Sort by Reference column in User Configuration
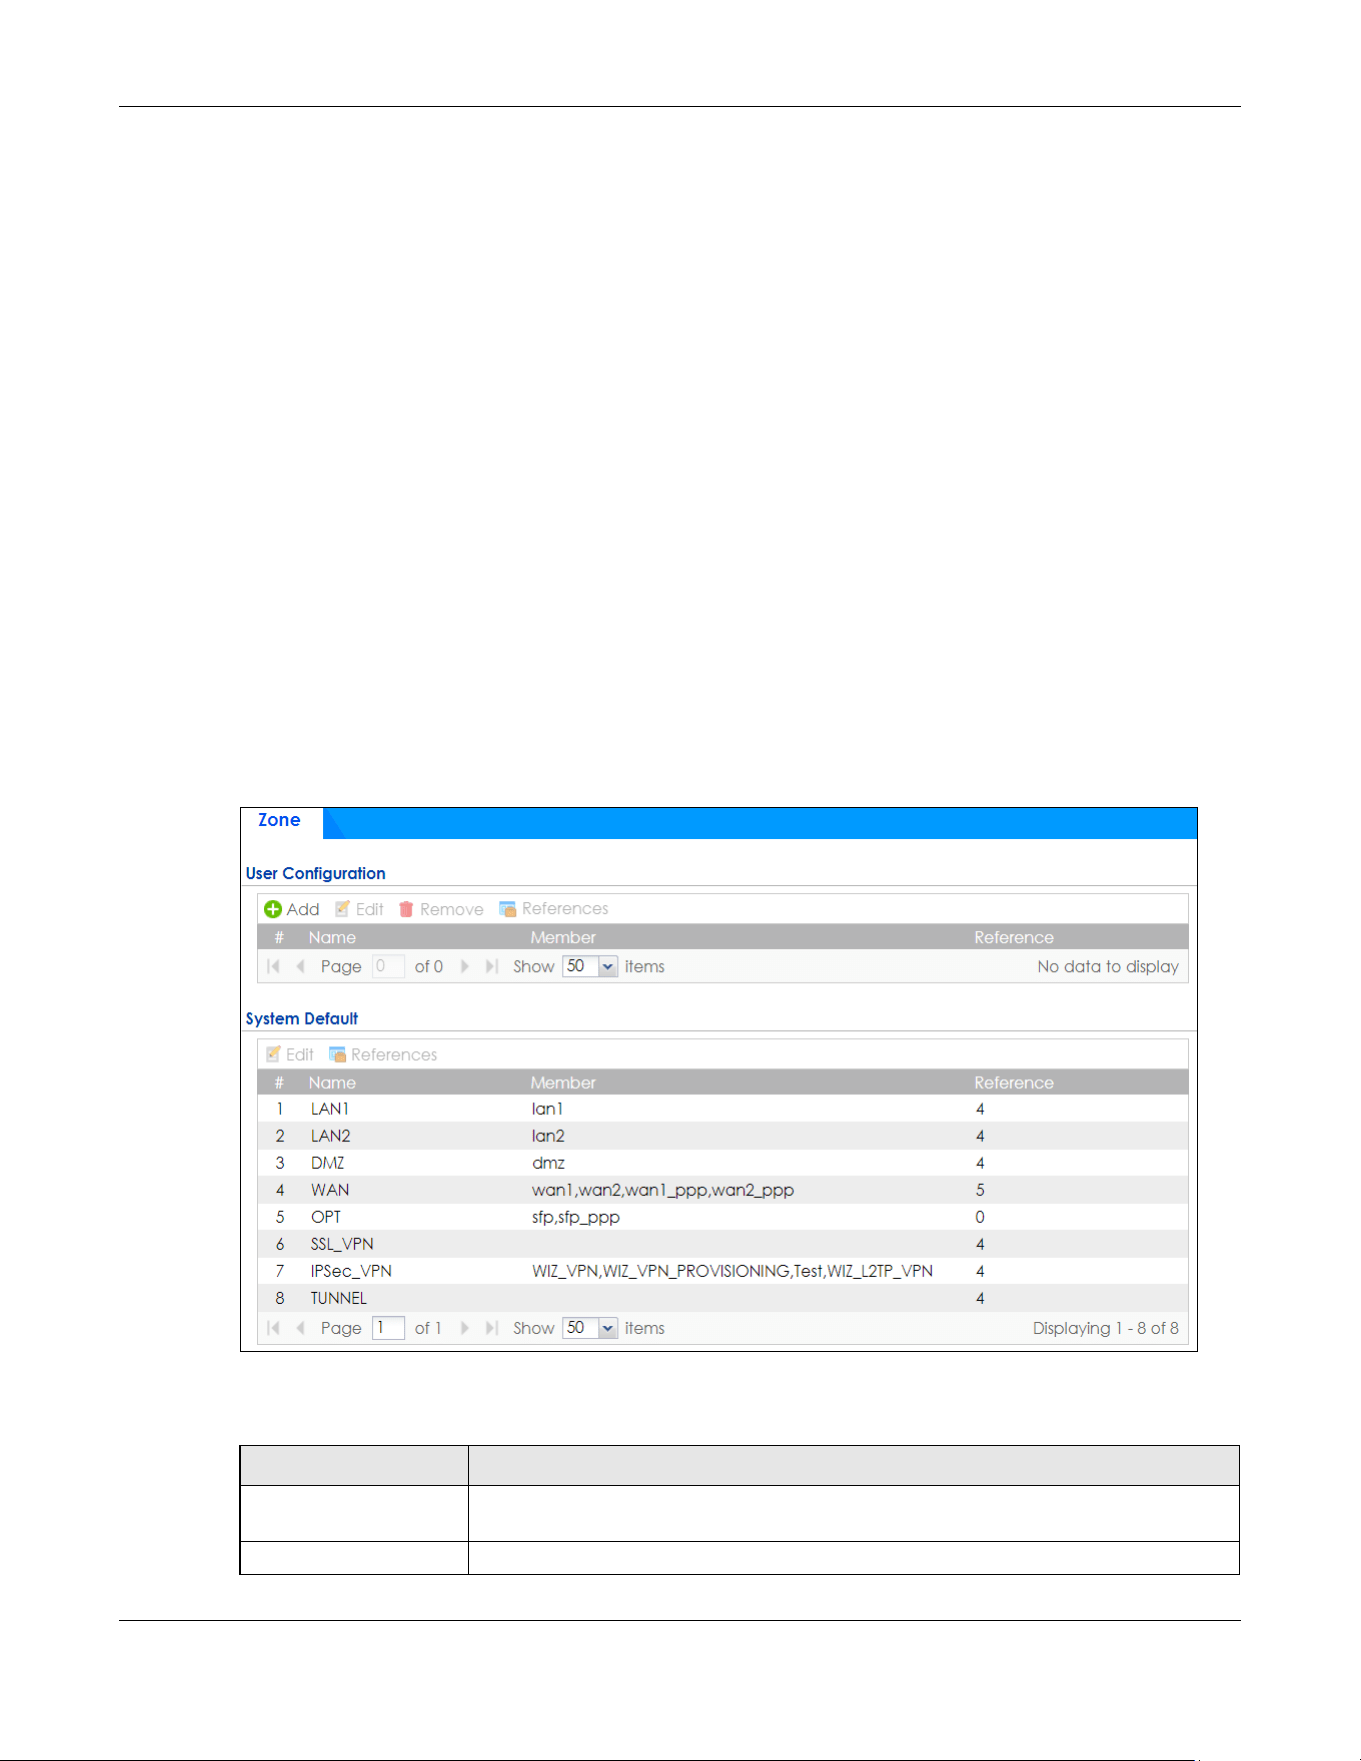Viewport: 1361px width, 1761px height. pos(1014,937)
